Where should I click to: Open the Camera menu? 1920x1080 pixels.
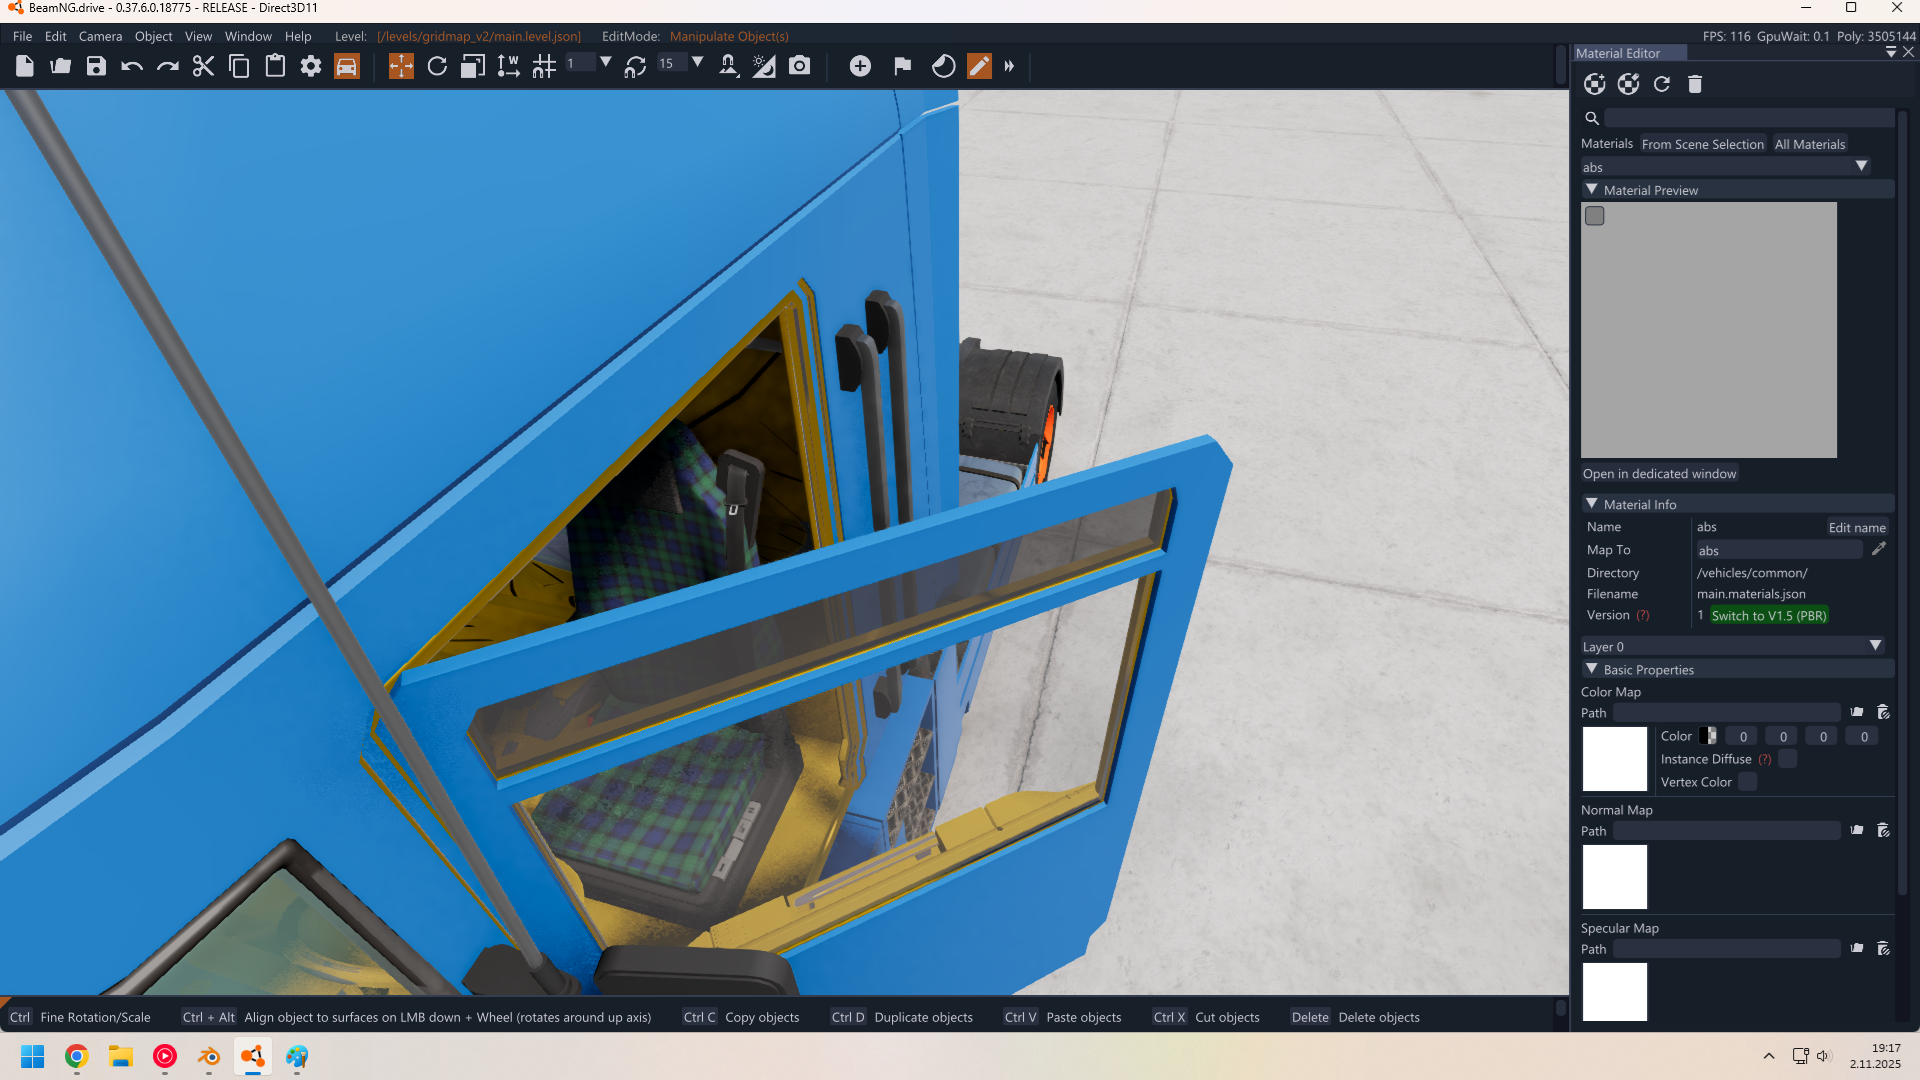click(x=100, y=36)
